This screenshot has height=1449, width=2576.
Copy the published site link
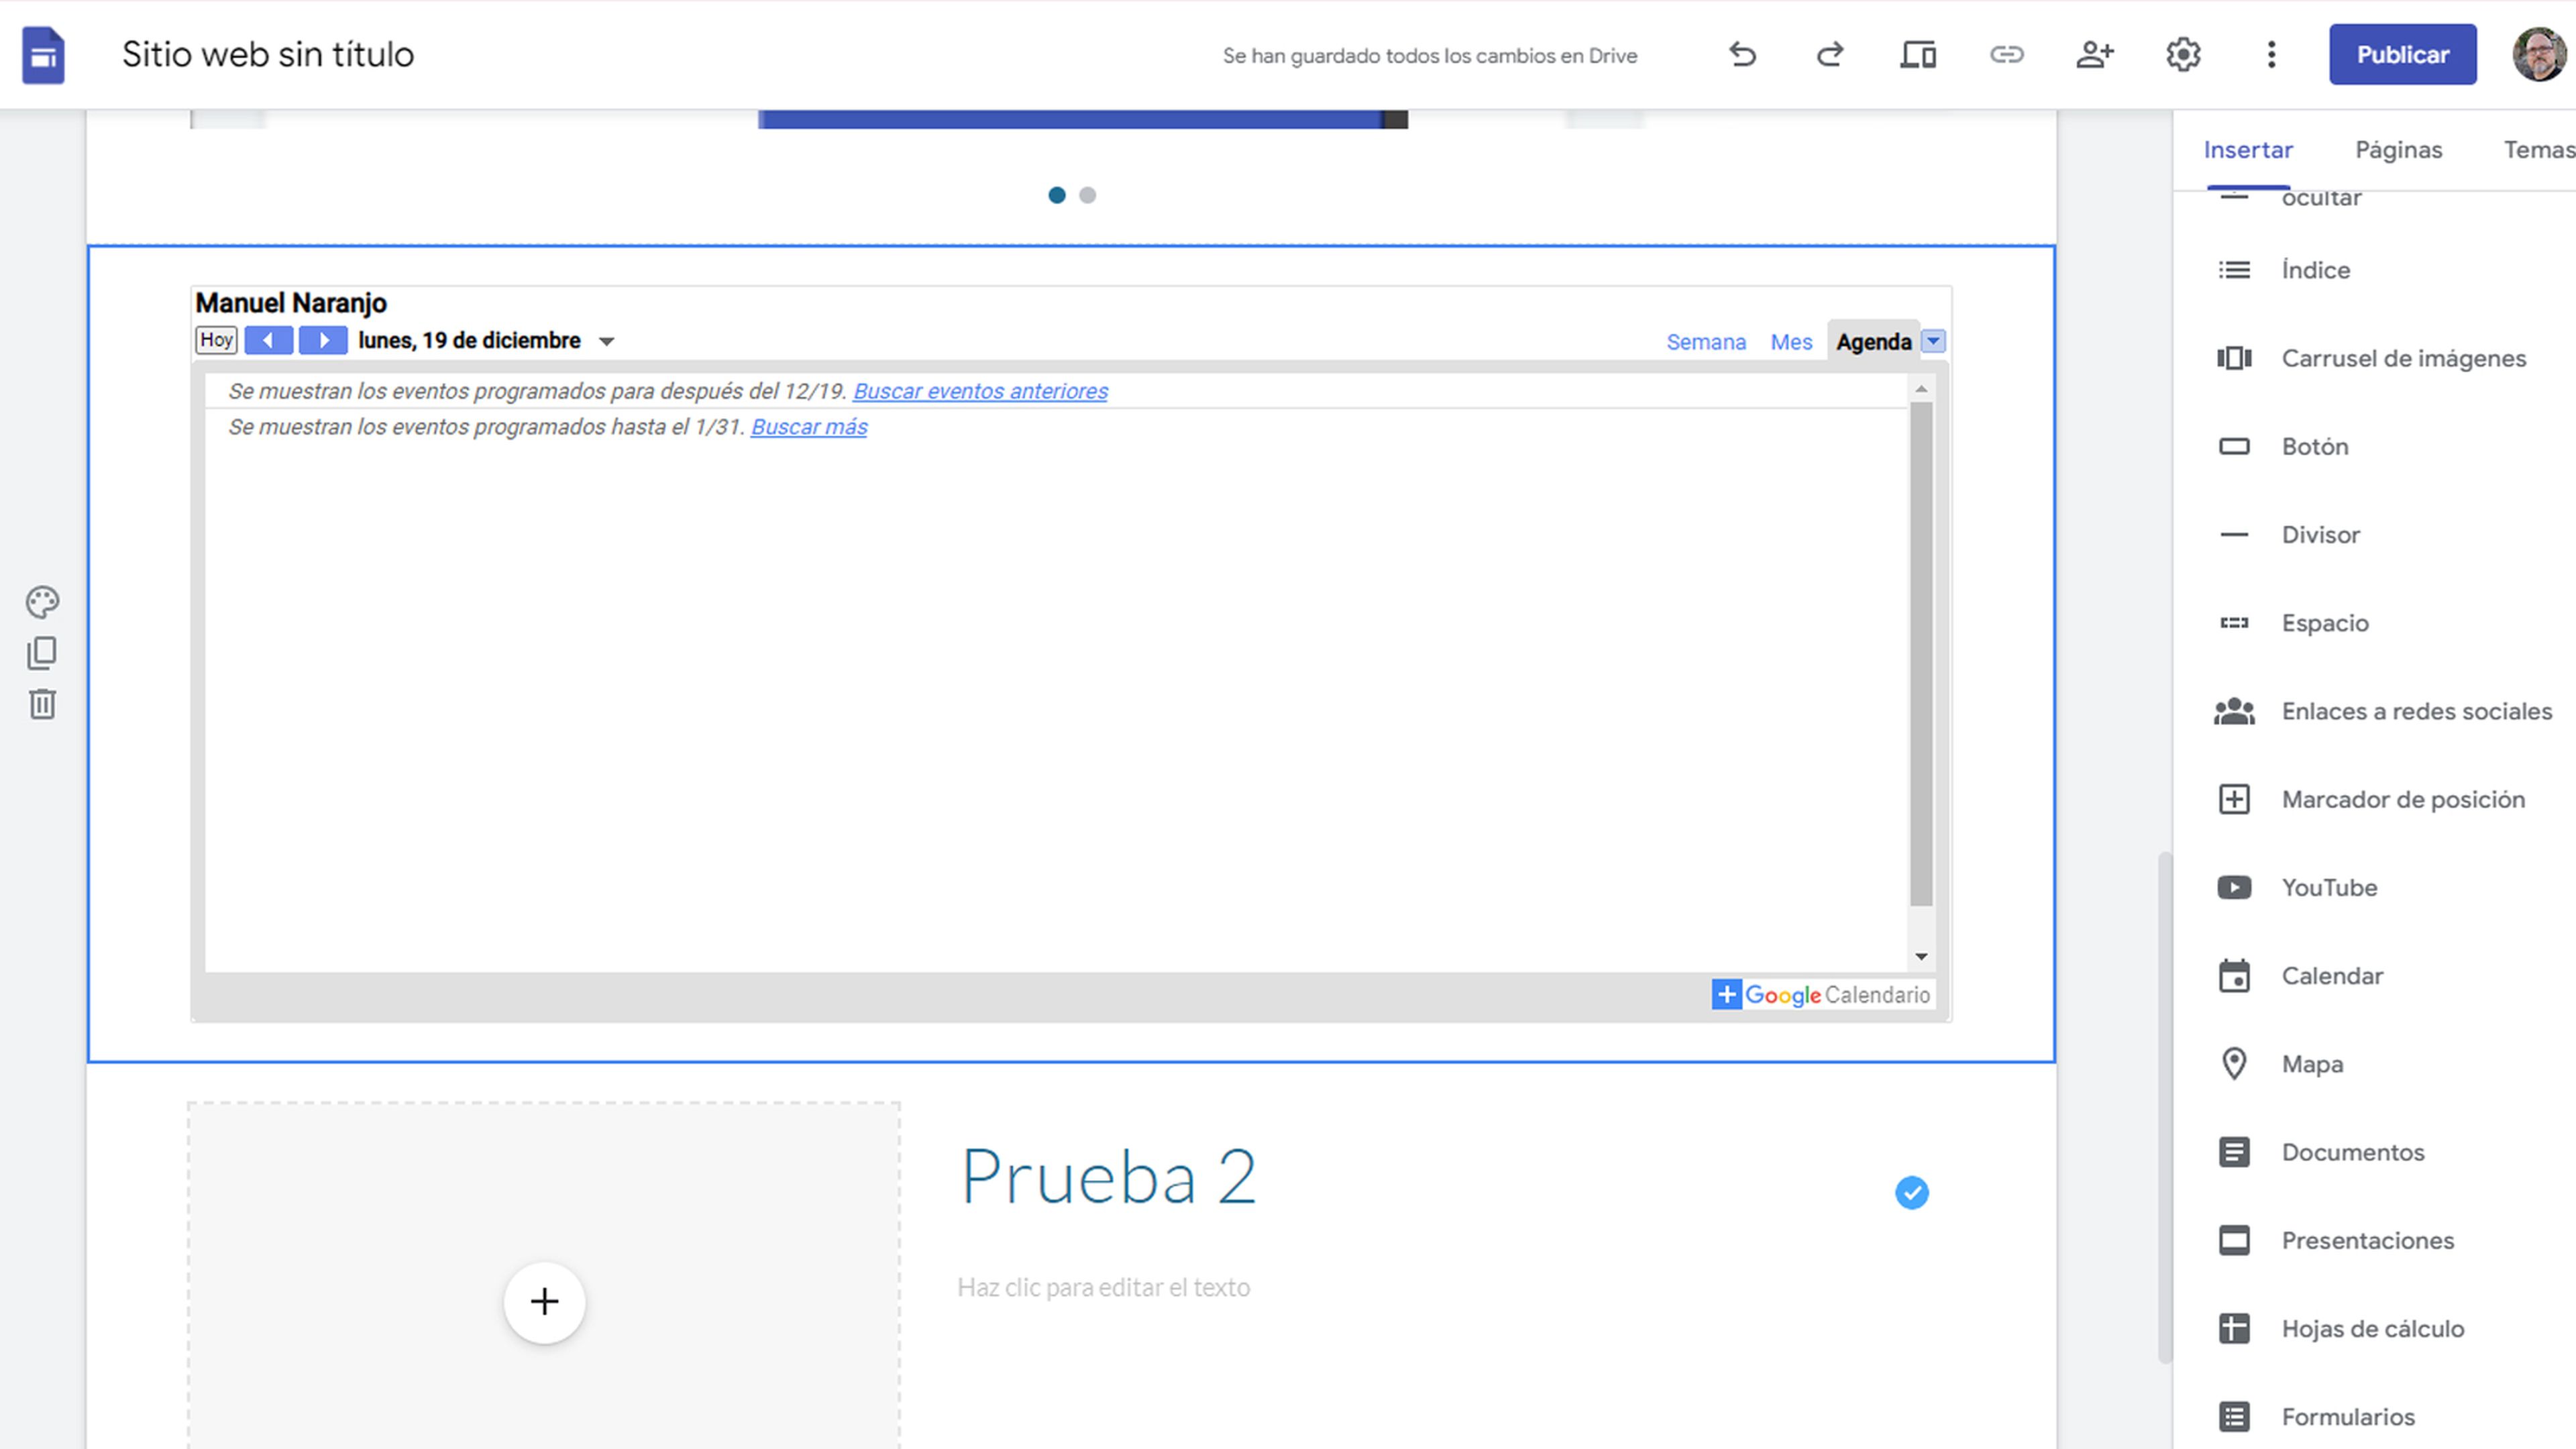tap(2006, 54)
